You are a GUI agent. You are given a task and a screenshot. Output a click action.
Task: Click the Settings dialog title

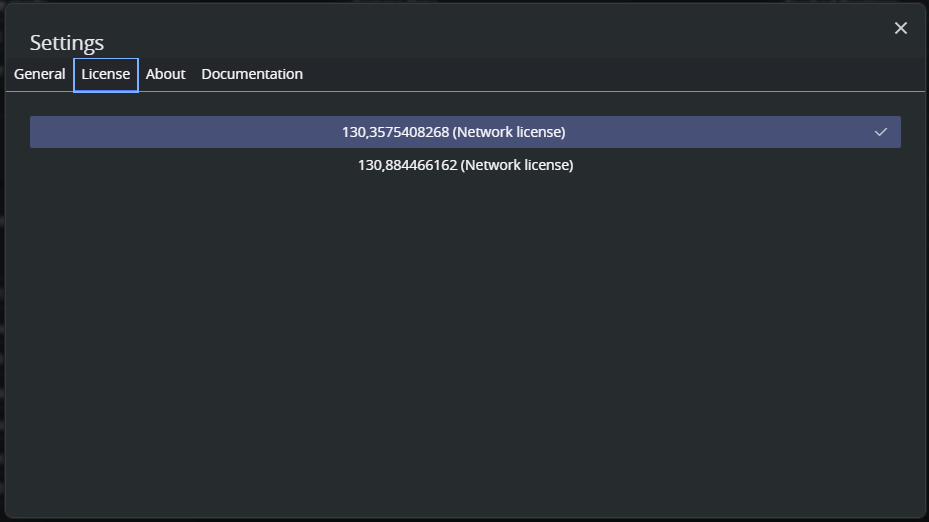click(67, 42)
